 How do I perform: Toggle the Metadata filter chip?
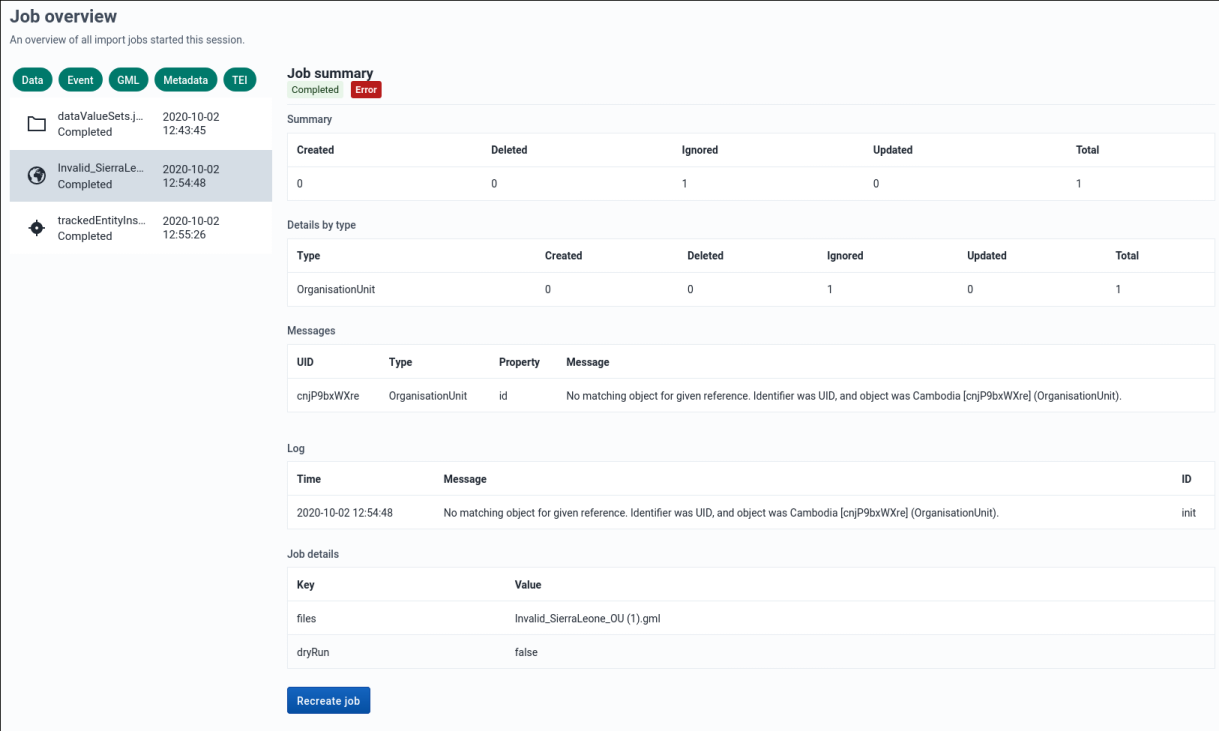(186, 80)
